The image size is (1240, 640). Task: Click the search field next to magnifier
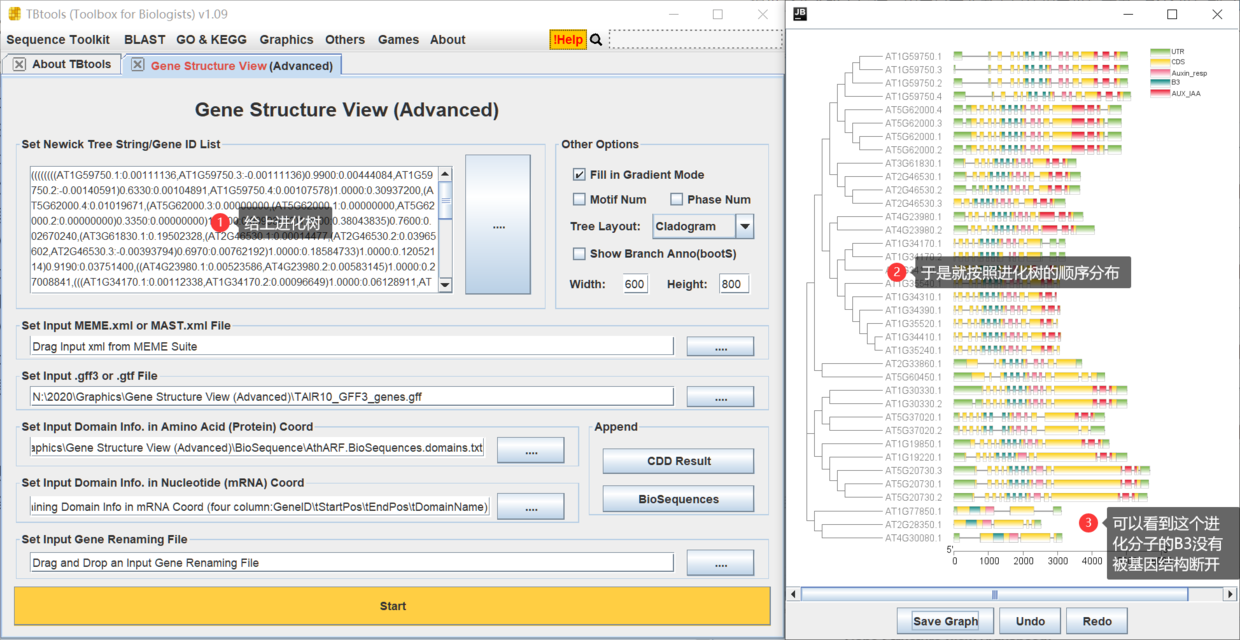tap(695, 40)
